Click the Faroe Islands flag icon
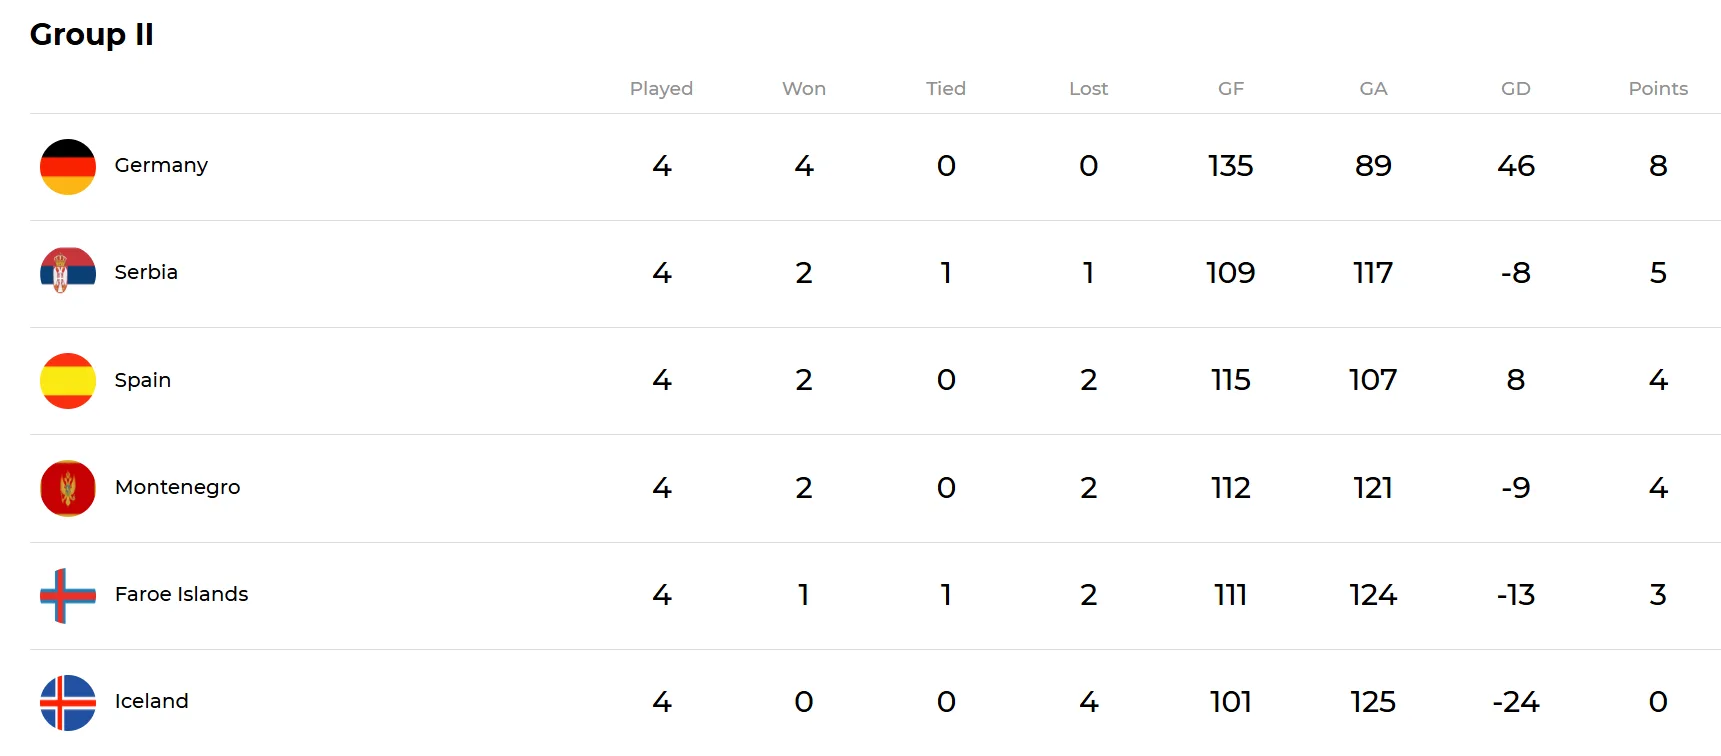1721x756 pixels. (x=68, y=595)
